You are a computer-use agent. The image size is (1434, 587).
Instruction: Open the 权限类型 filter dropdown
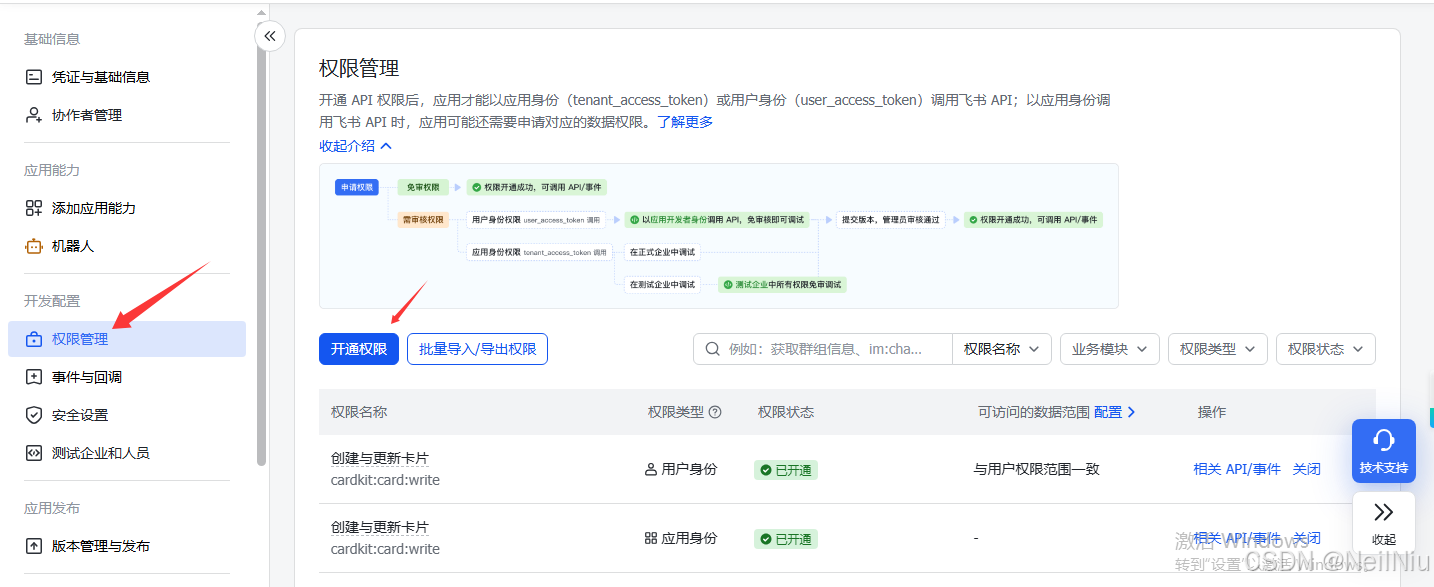click(1218, 349)
